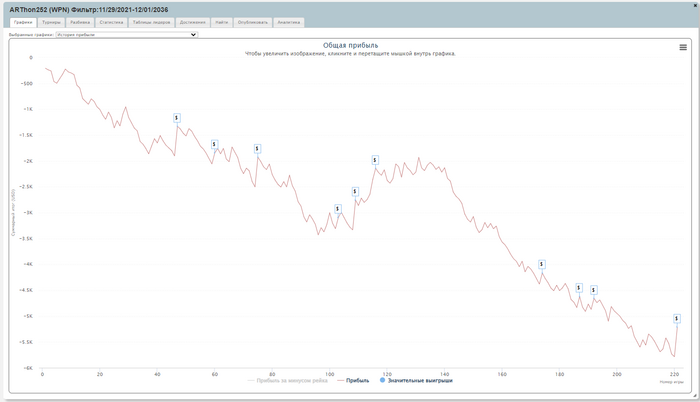700x402 pixels.
Task: Open the chart hamburger export menu
Action: 683,47
